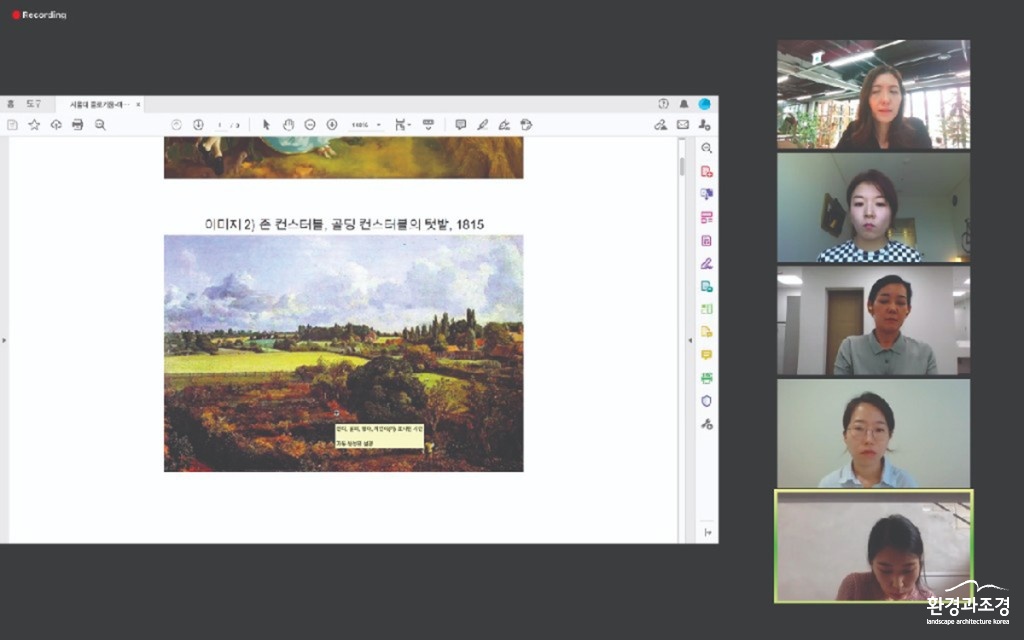
Task: Open More Tools icon in right pane
Action: click(707, 424)
